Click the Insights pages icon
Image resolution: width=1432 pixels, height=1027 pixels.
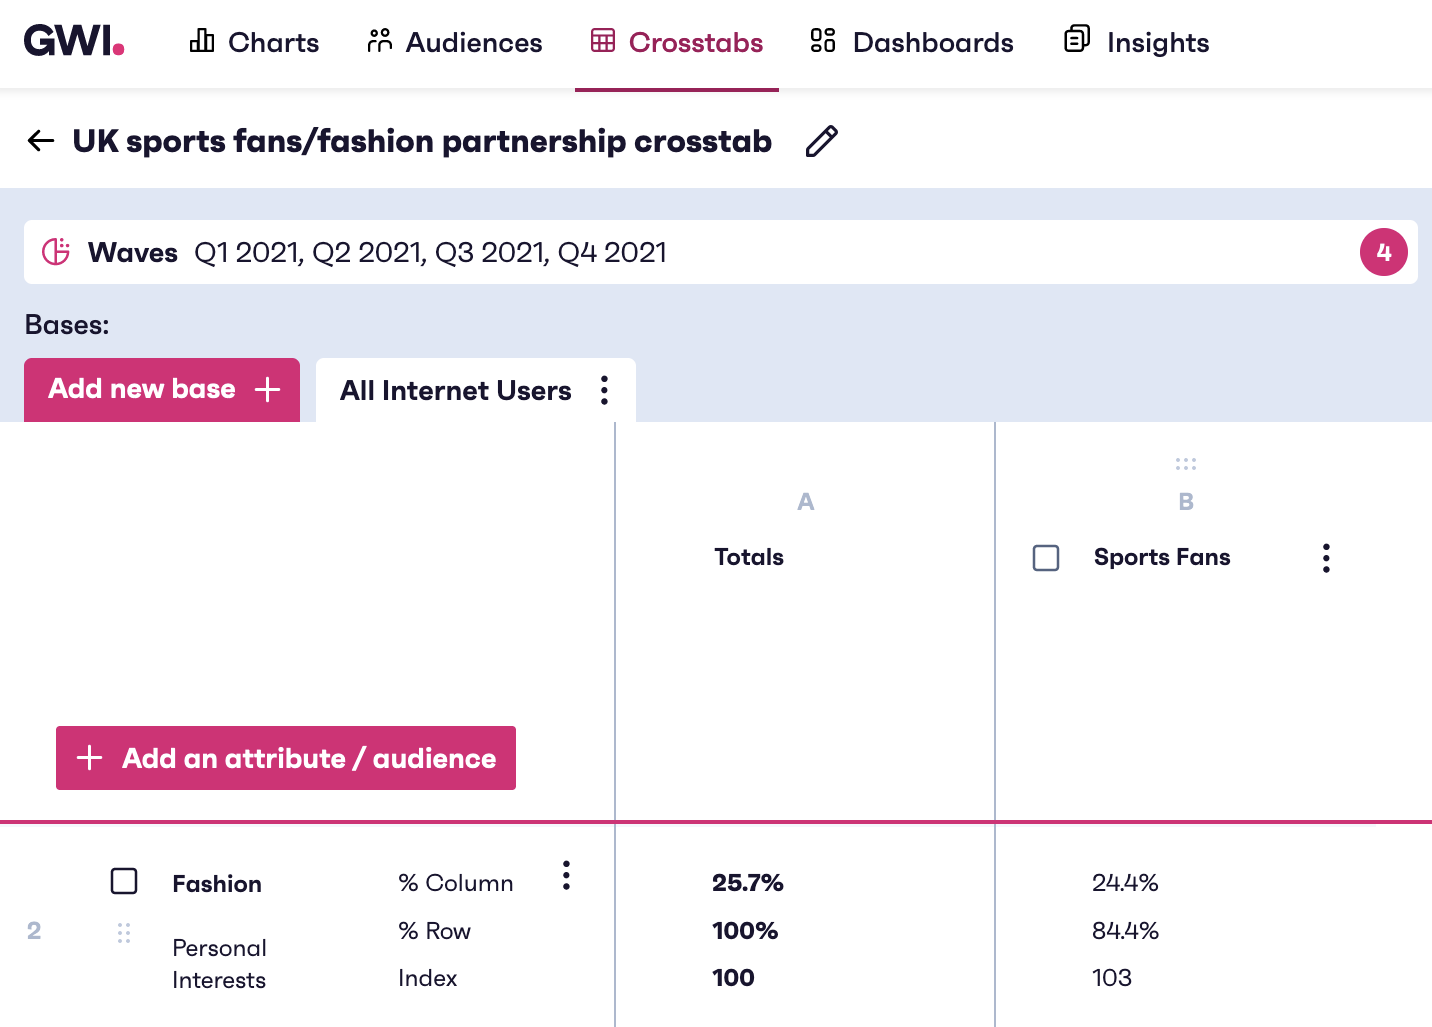pyautogui.click(x=1076, y=41)
